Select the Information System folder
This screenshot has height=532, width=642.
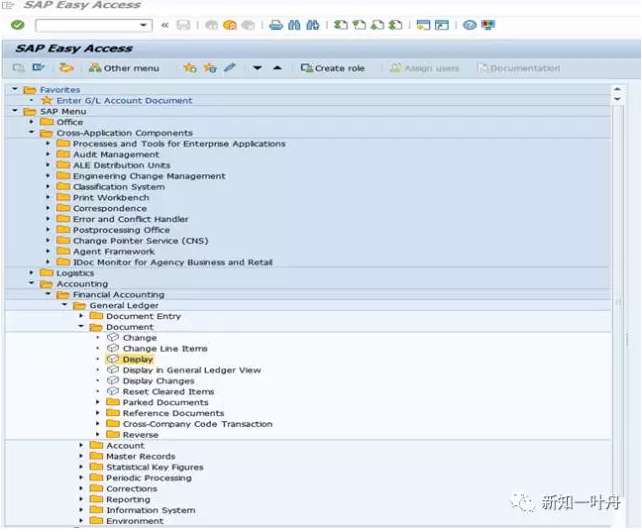[151, 510]
